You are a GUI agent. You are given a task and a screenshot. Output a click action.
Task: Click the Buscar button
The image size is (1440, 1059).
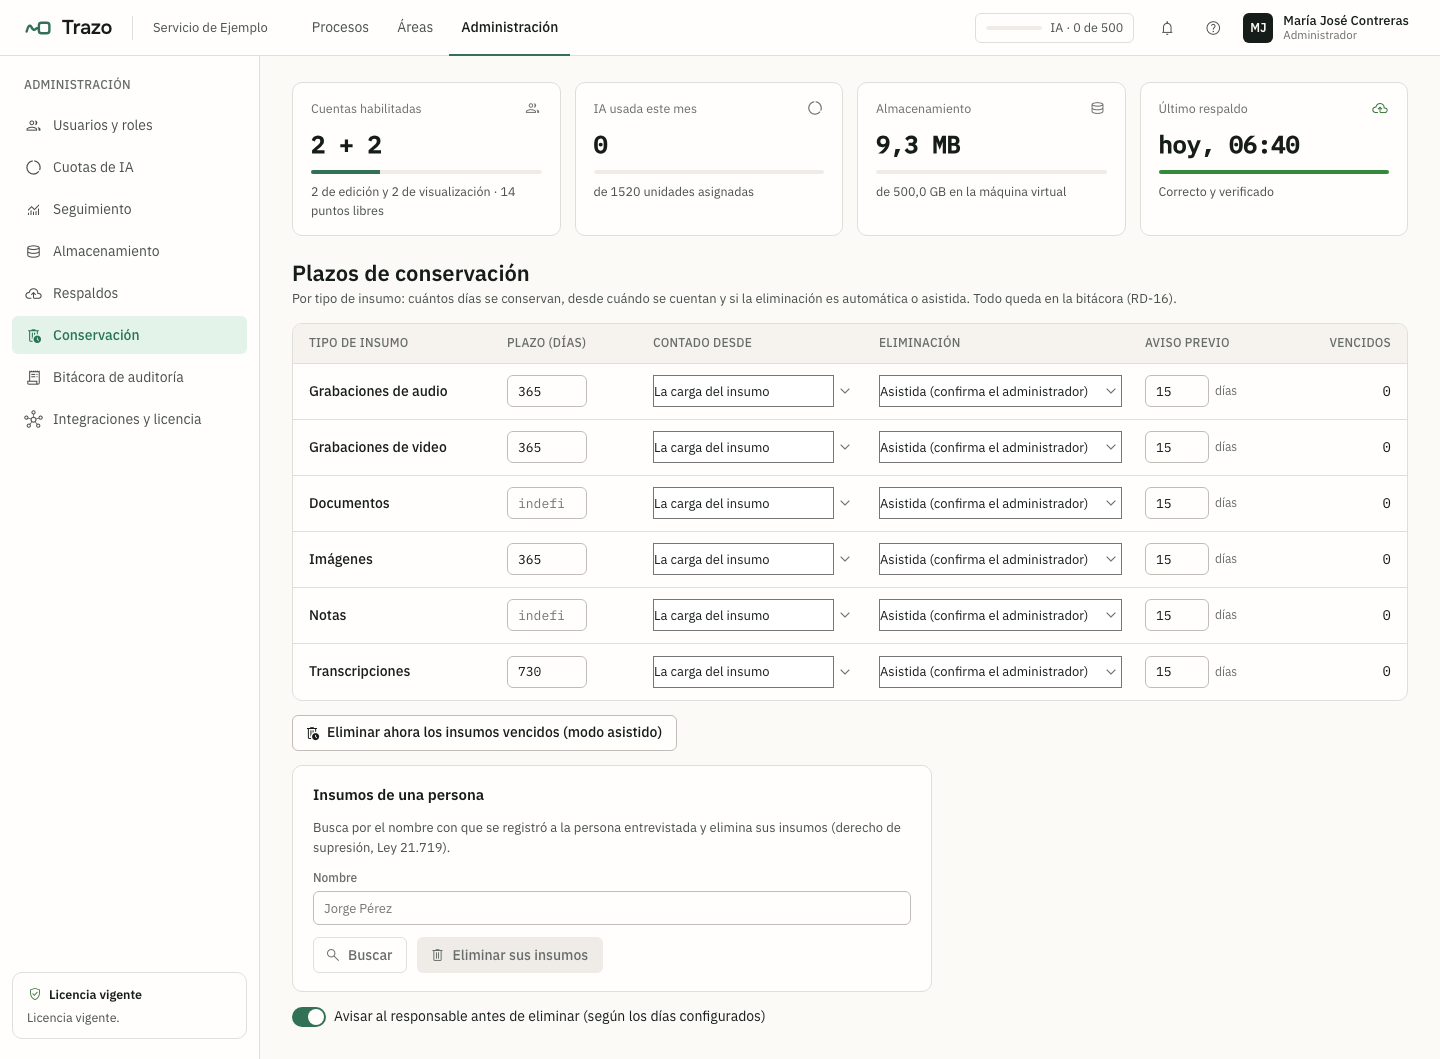[x=360, y=955]
